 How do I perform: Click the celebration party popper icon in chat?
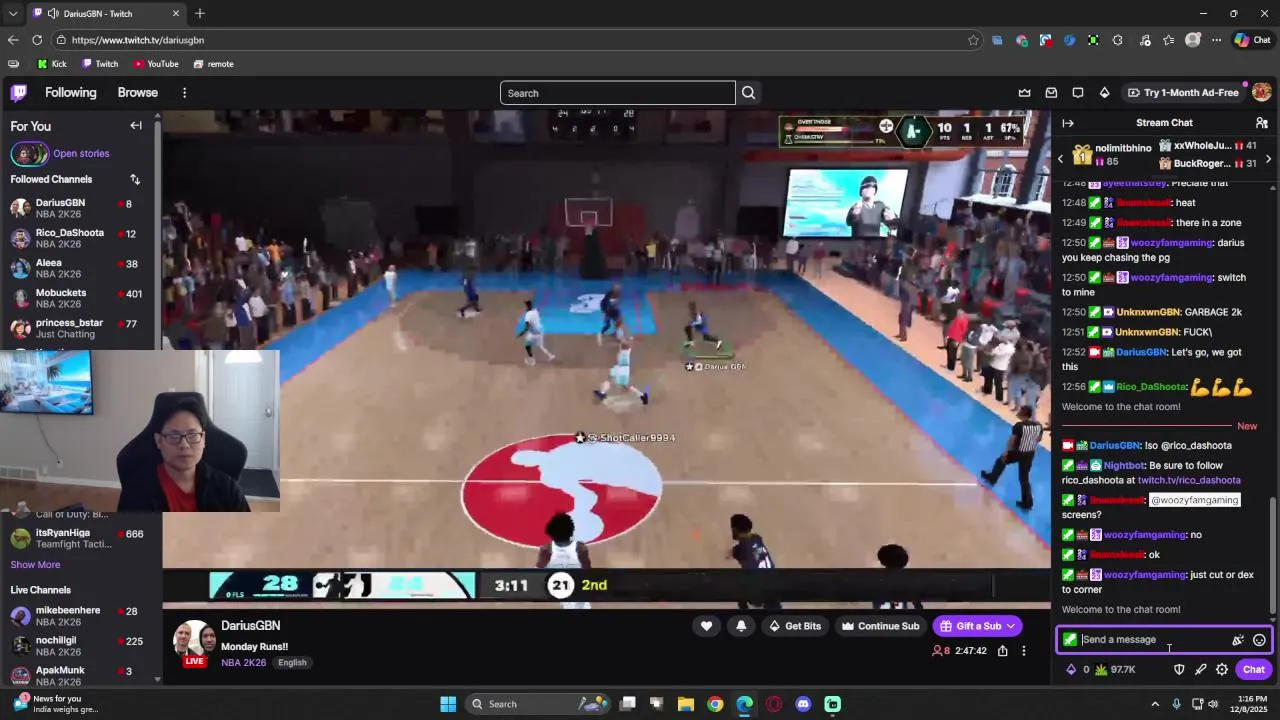[1238, 640]
